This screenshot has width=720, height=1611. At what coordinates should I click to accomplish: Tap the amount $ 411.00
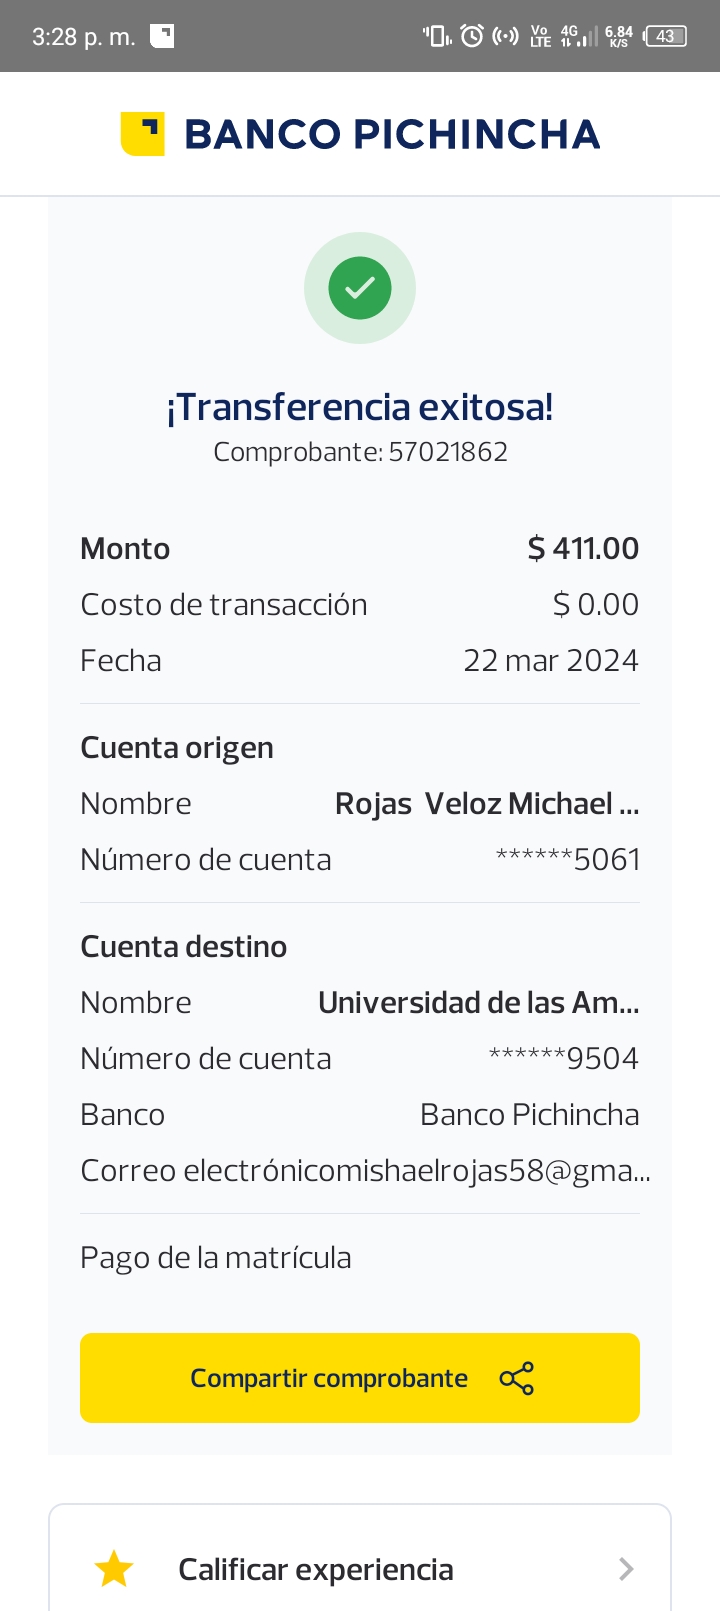coord(583,548)
